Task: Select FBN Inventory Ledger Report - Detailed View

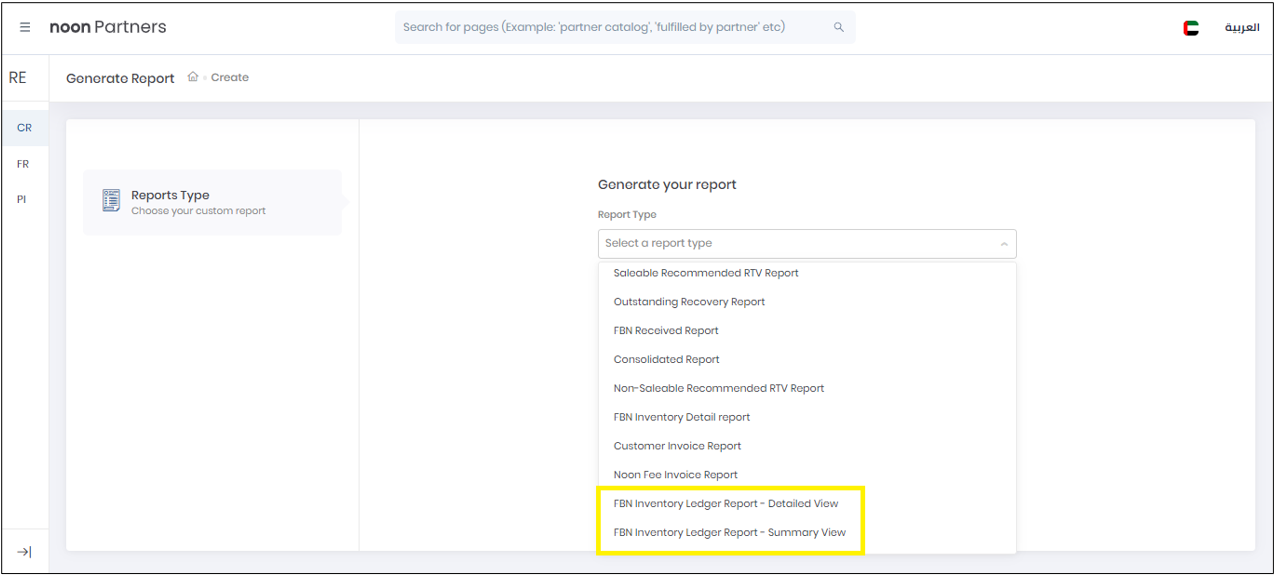Action: click(x=727, y=503)
